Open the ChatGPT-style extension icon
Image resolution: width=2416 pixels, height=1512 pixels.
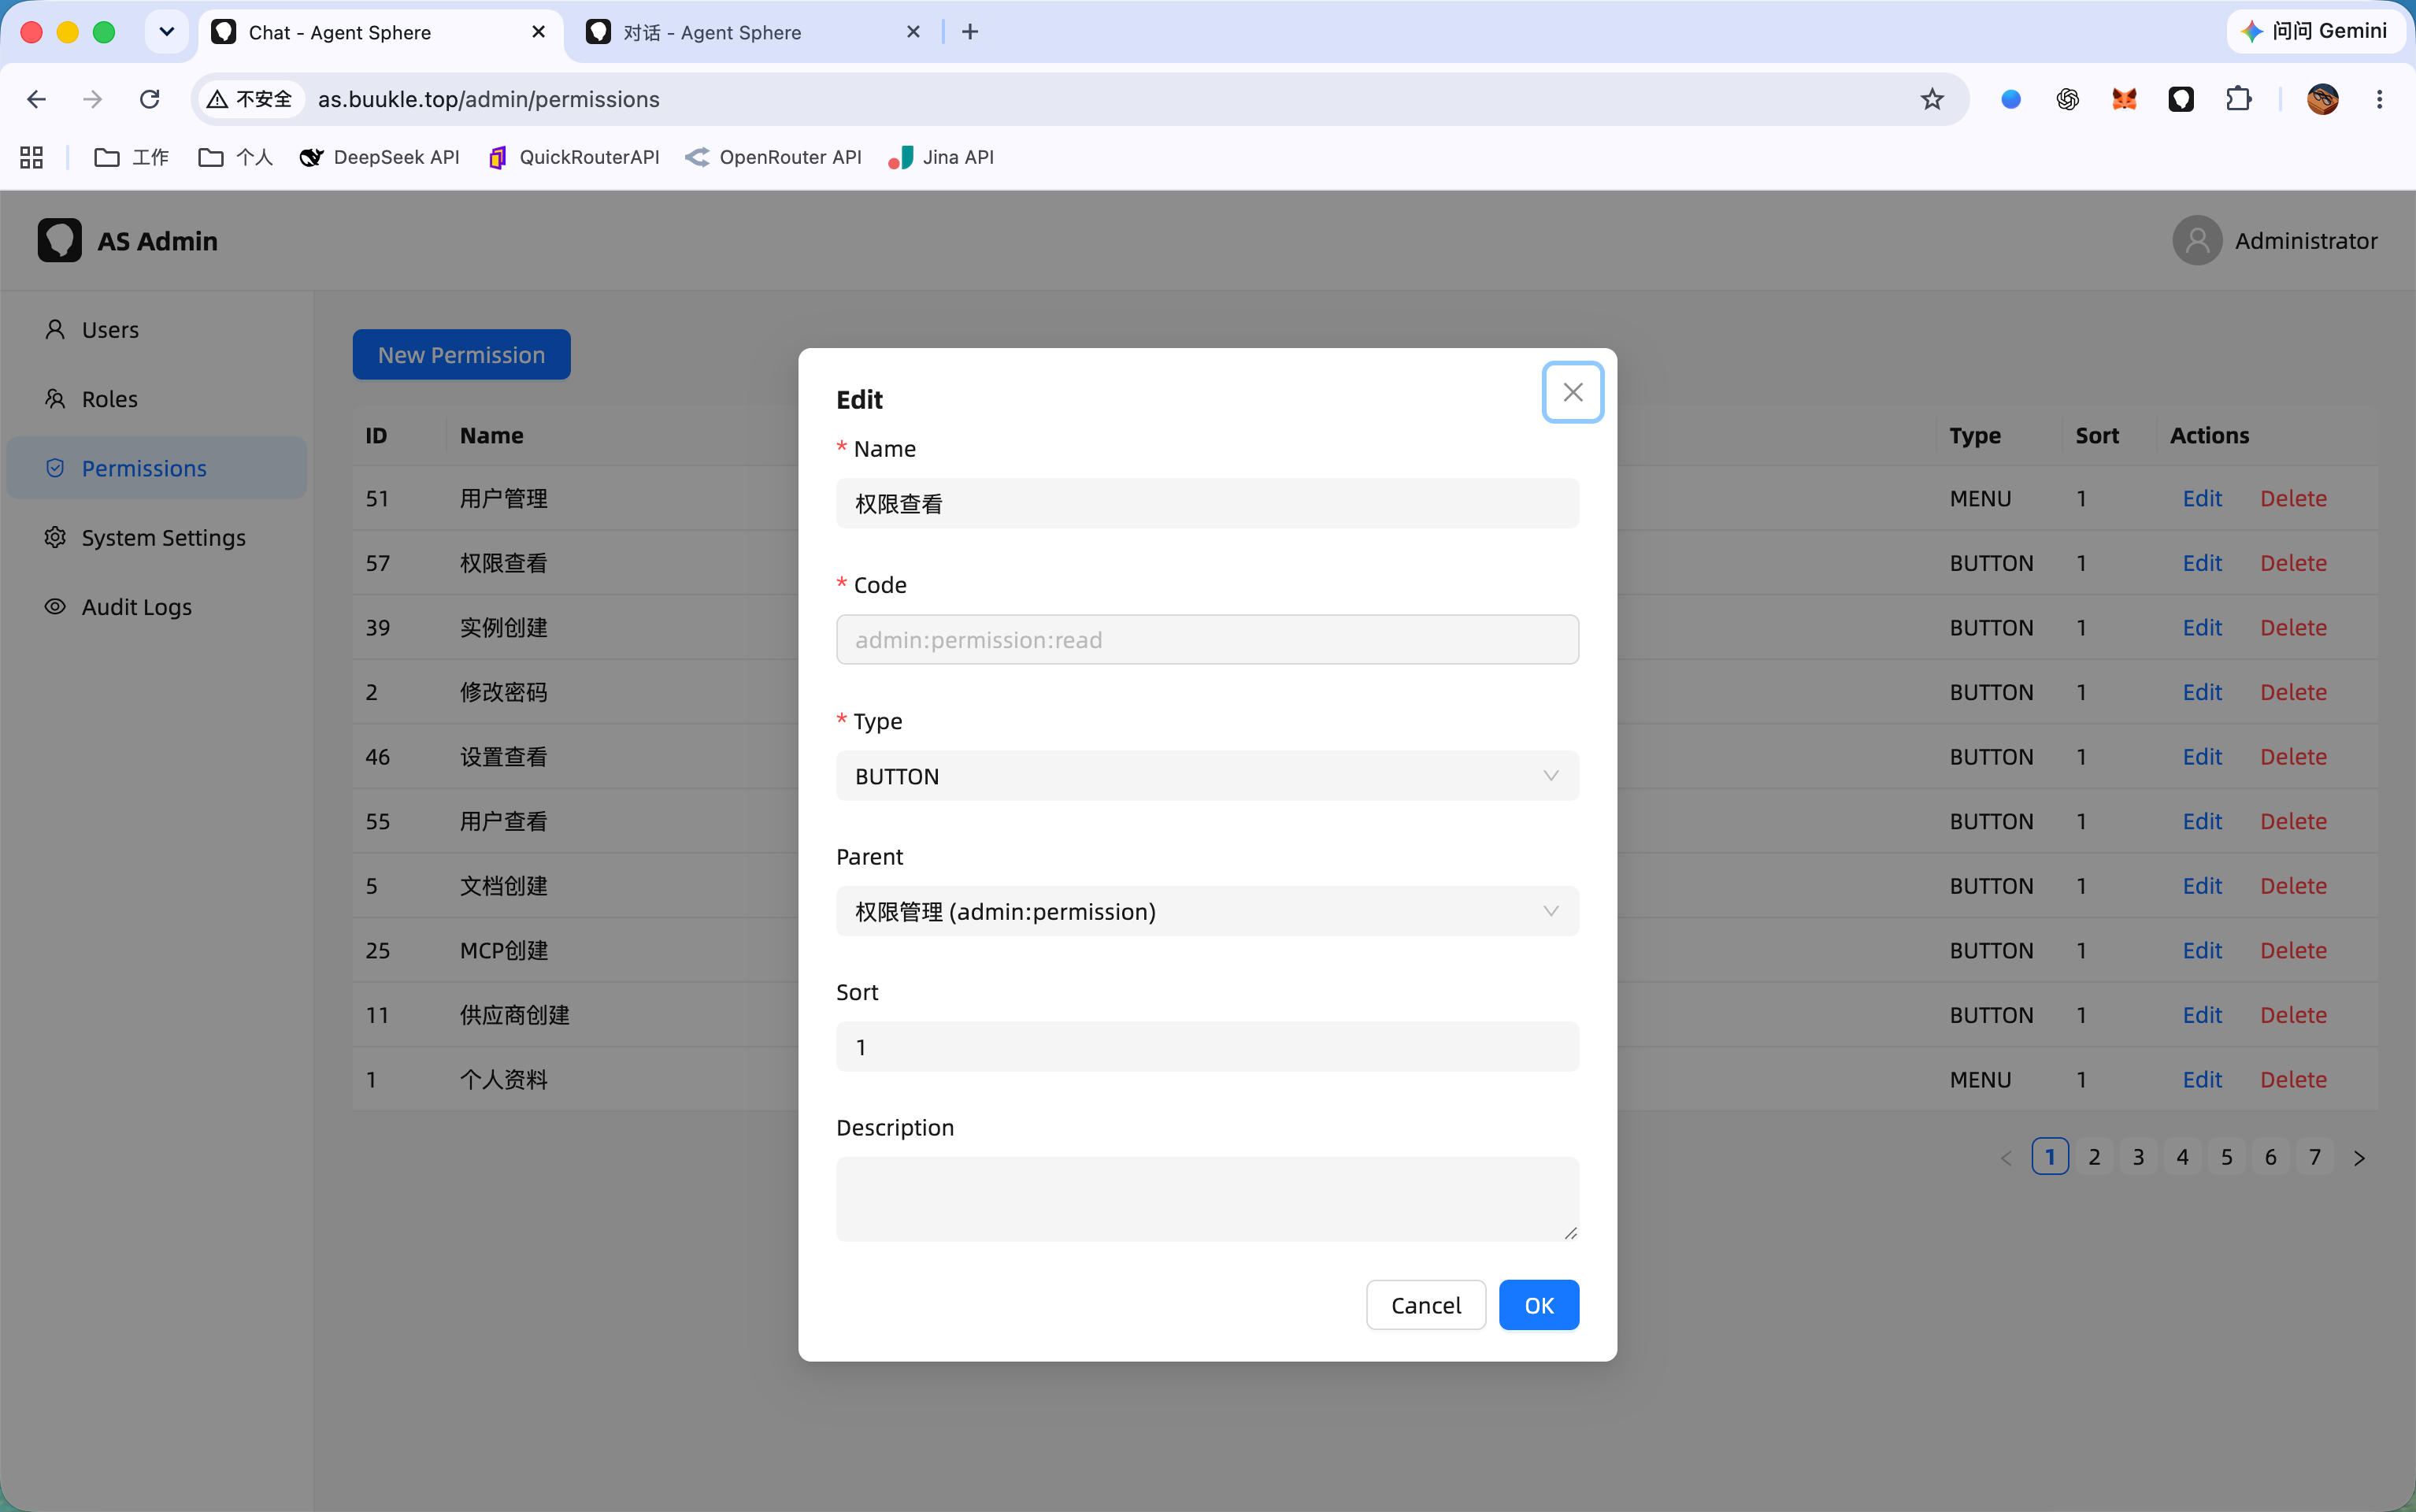[x=2067, y=99]
